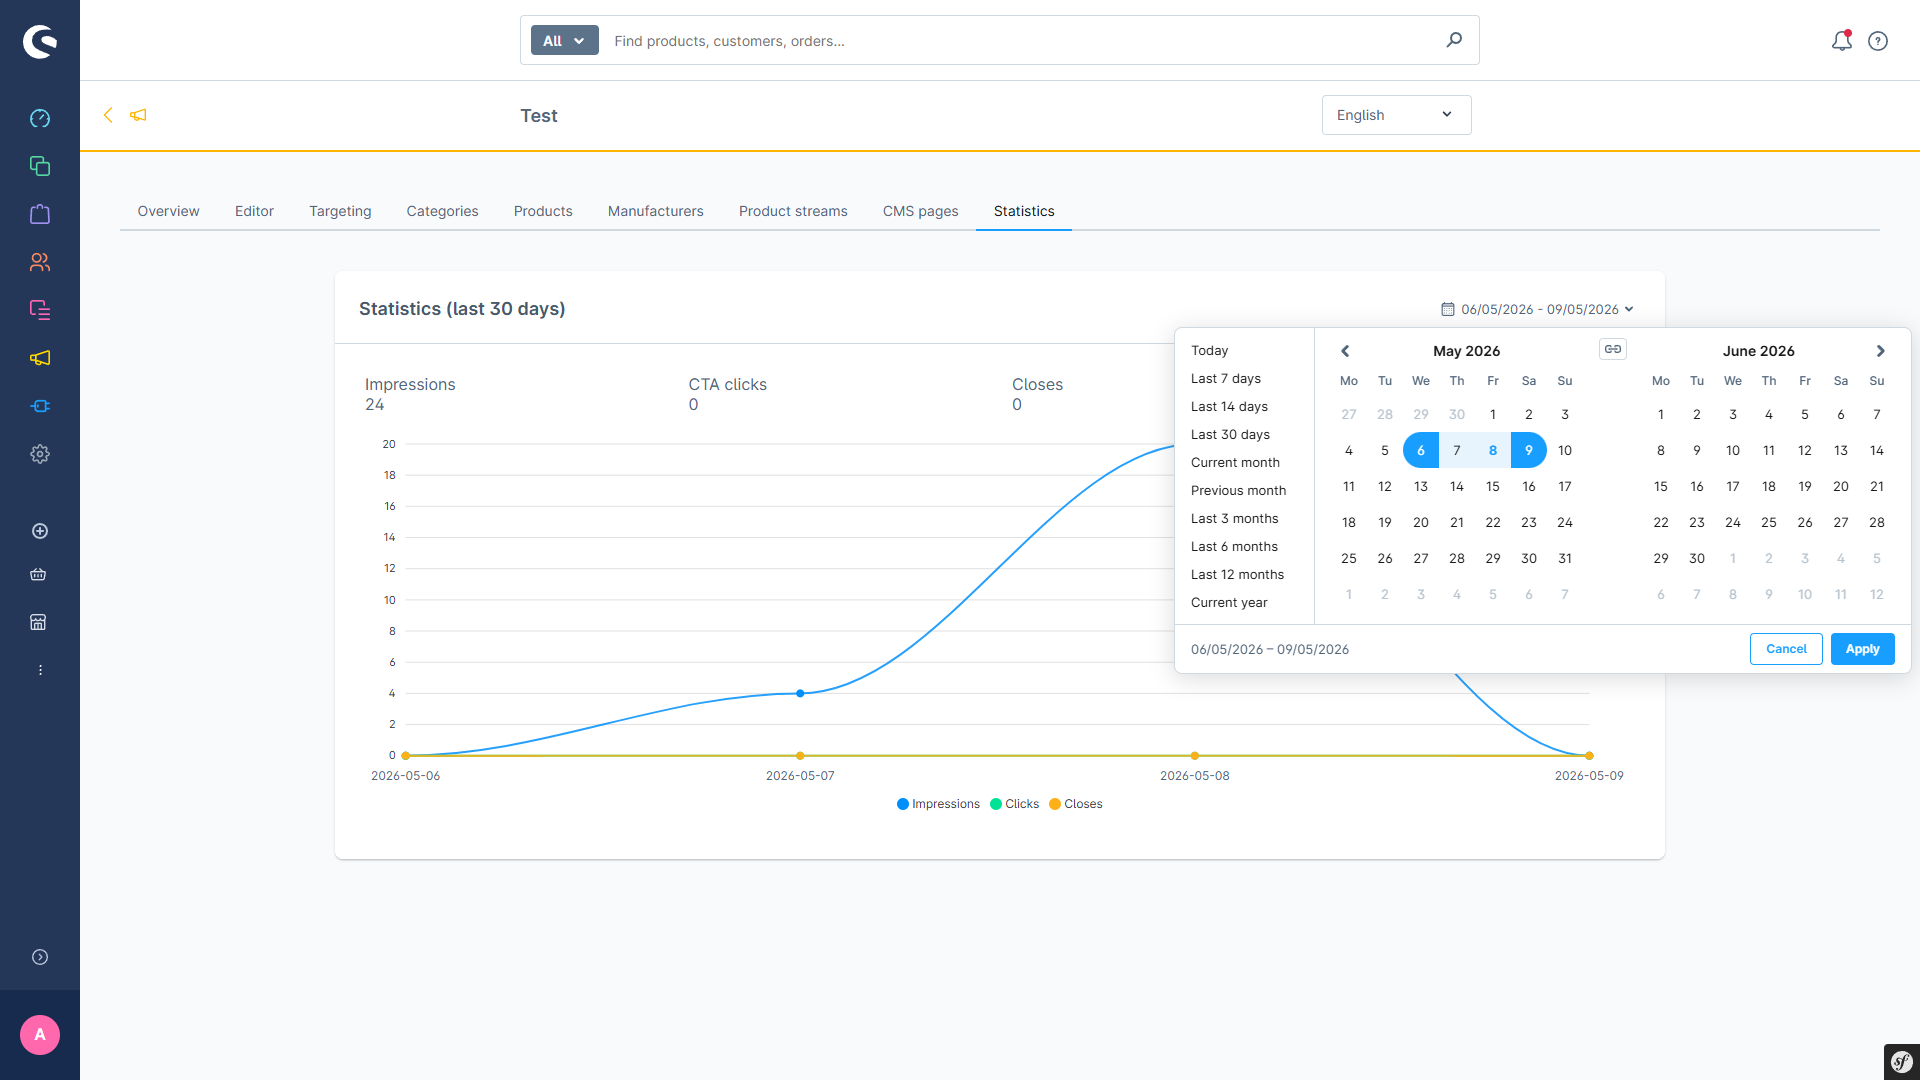The height and width of the screenshot is (1080, 1920).
Task: Expand the All search filter dropdown
Action: pyautogui.click(x=564, y=41)
